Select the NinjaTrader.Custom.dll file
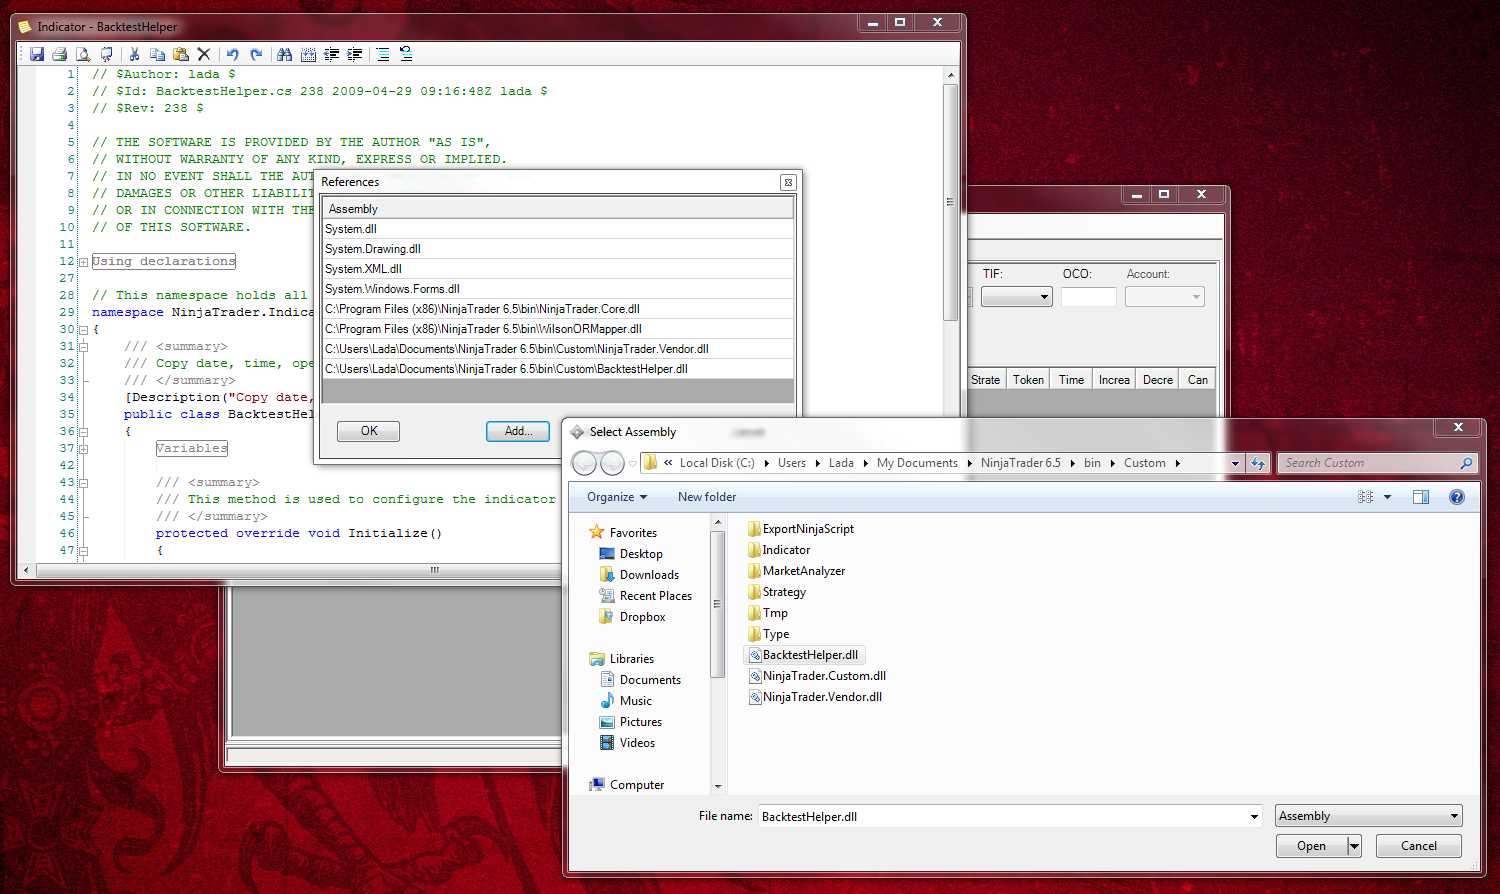 click(x=823, y=676)
